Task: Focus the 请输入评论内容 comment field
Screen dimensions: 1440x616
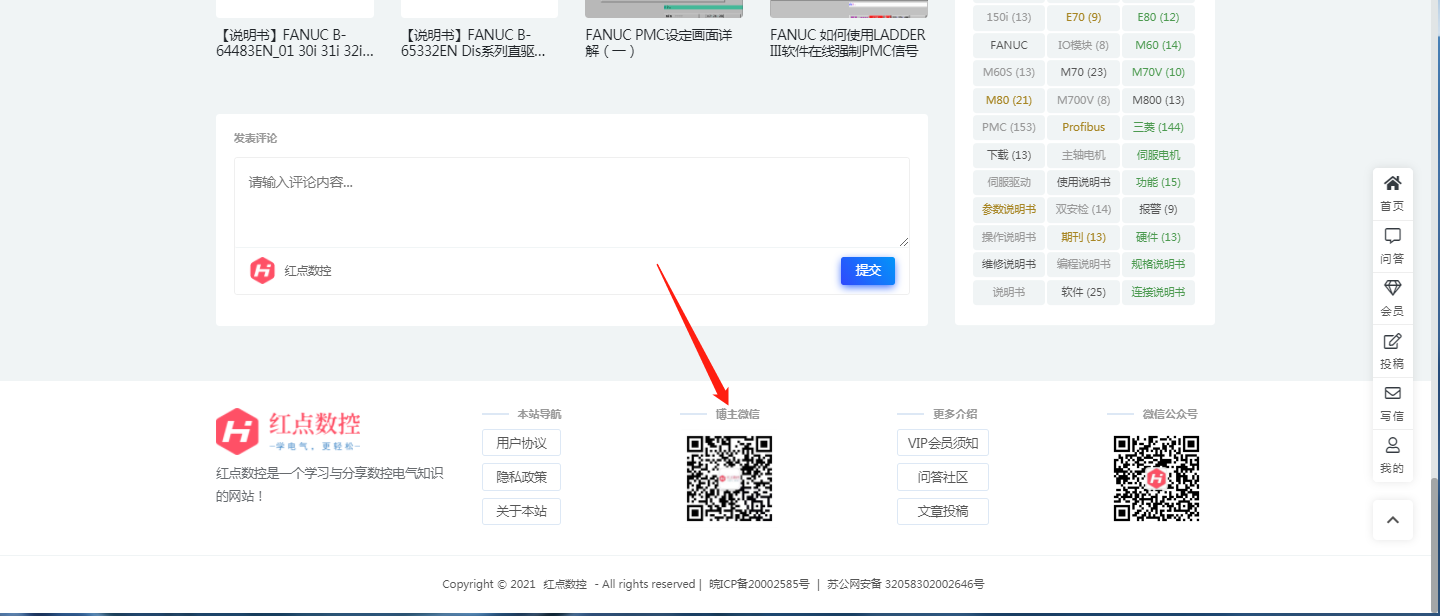Action: point(572,203)
